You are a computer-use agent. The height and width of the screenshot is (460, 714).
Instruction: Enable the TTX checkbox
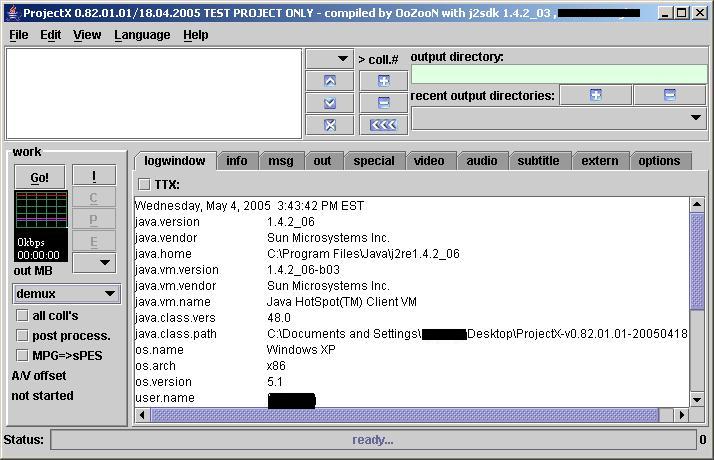point(144,184)
